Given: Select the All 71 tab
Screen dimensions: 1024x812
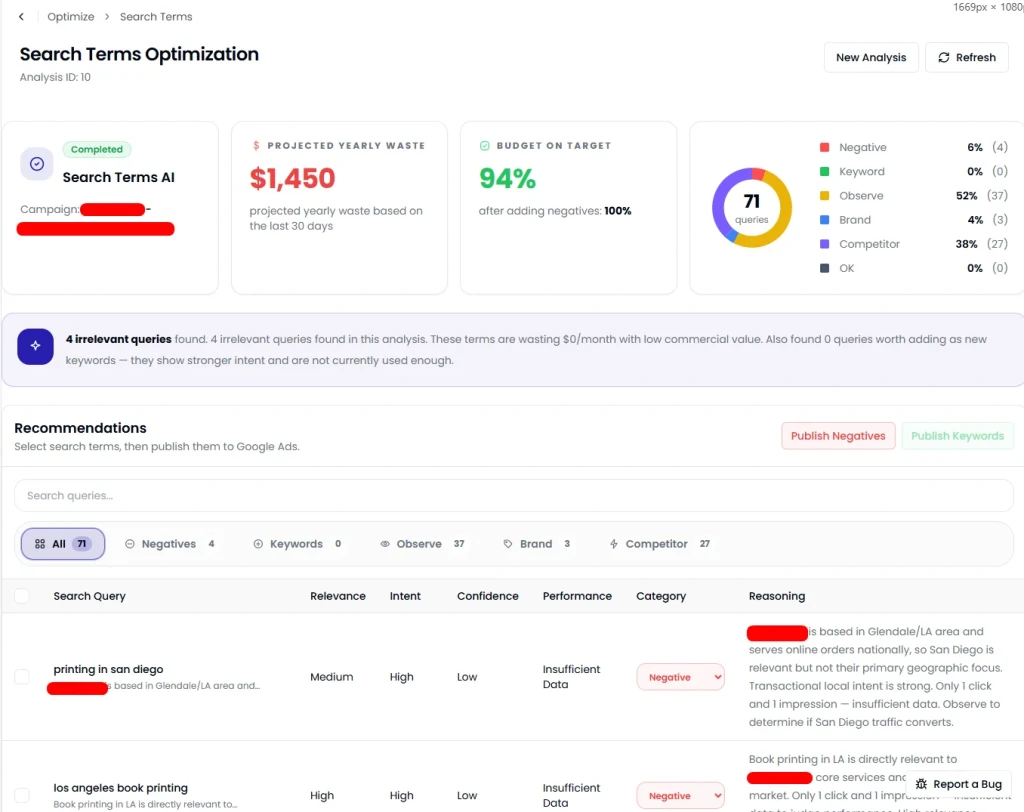Looking at the screenshot, I should click(x=63, y=544).
